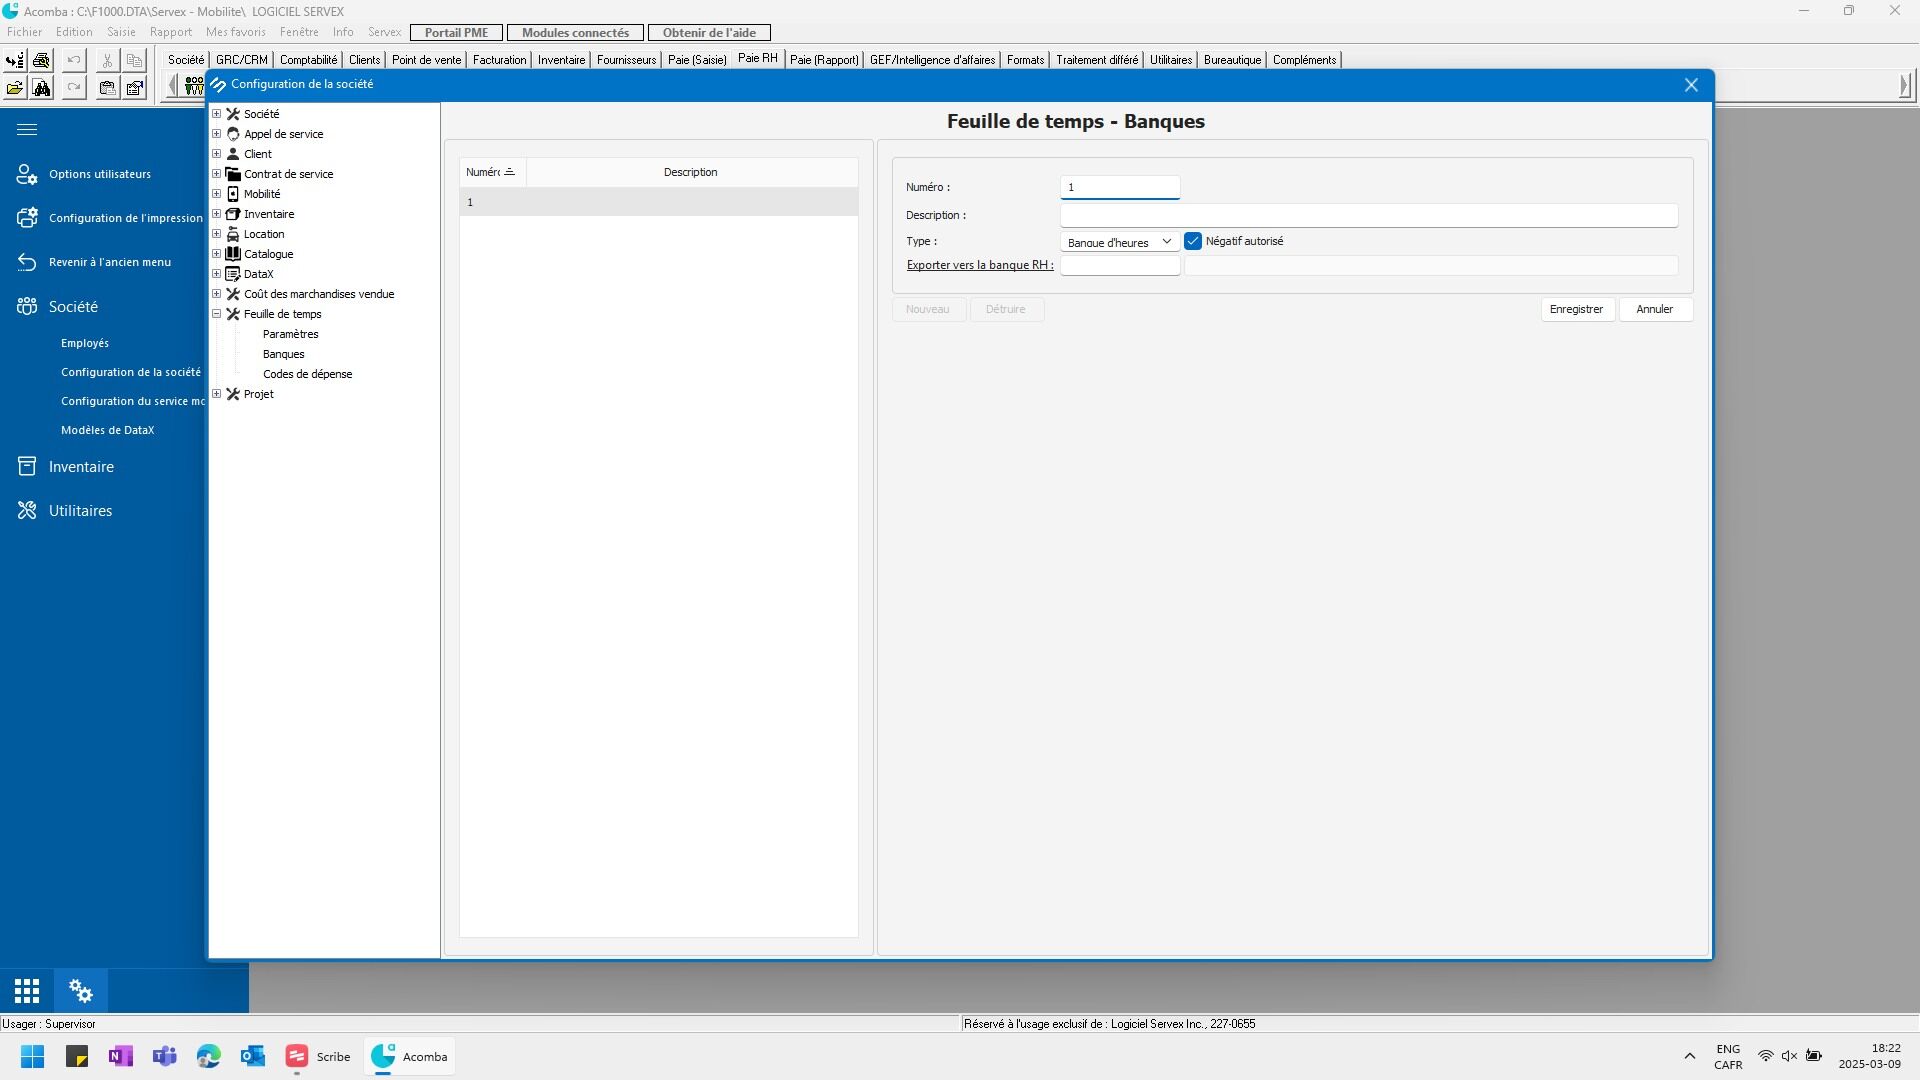This screenshot has height=1080, width=1920.
Task: Open the Rapport menu
Action: point(170,32)
